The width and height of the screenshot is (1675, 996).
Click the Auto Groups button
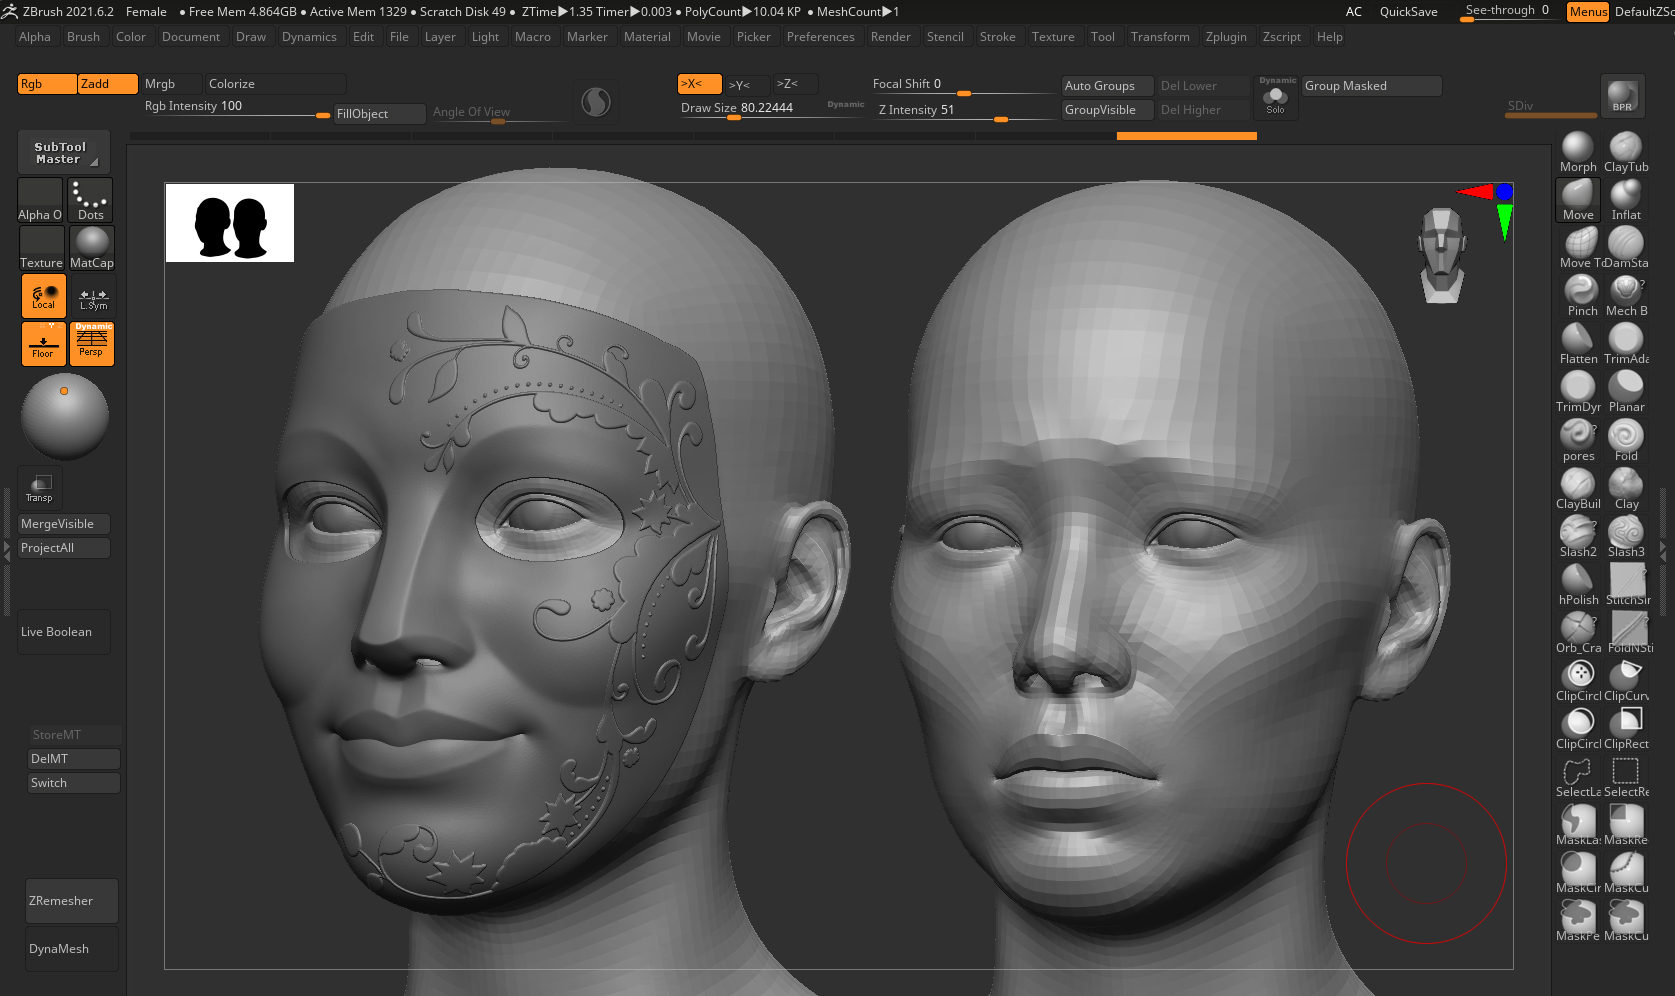coord(1107,86)
